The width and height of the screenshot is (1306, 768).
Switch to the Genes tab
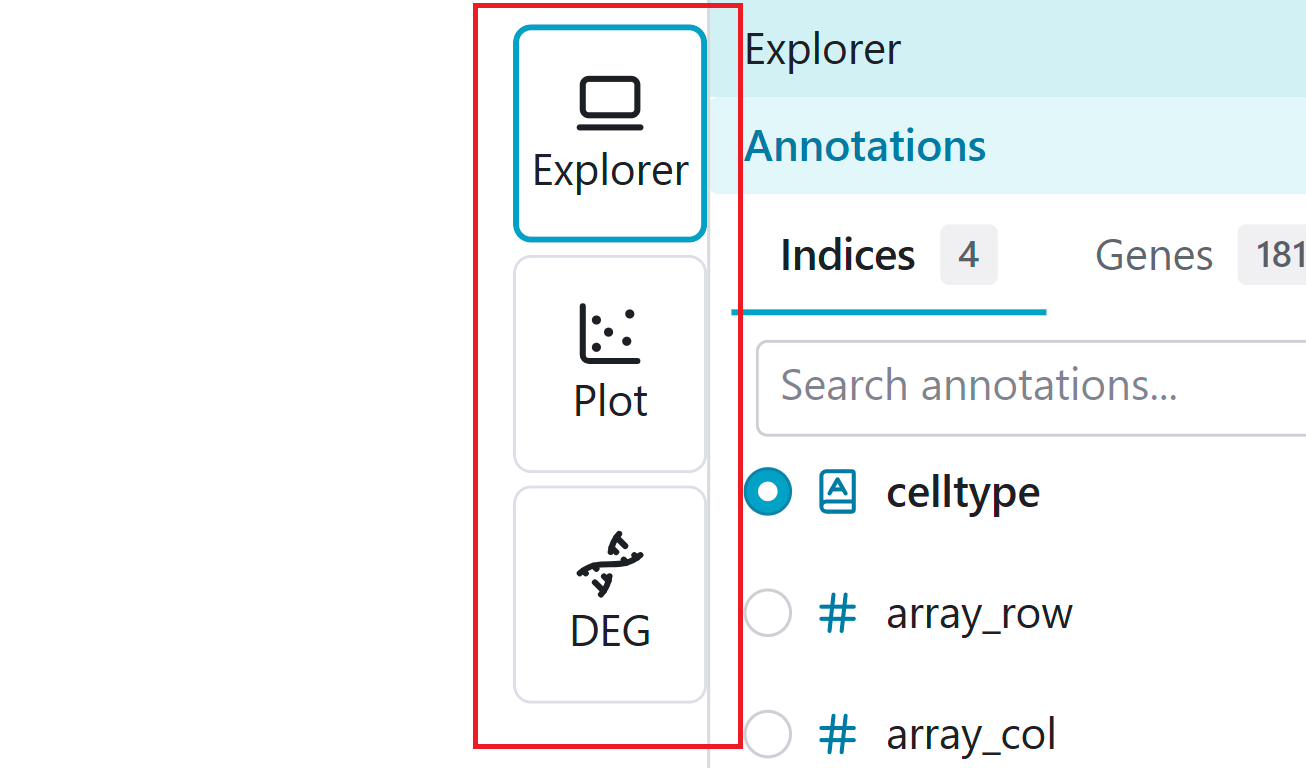coord(1154,255)
